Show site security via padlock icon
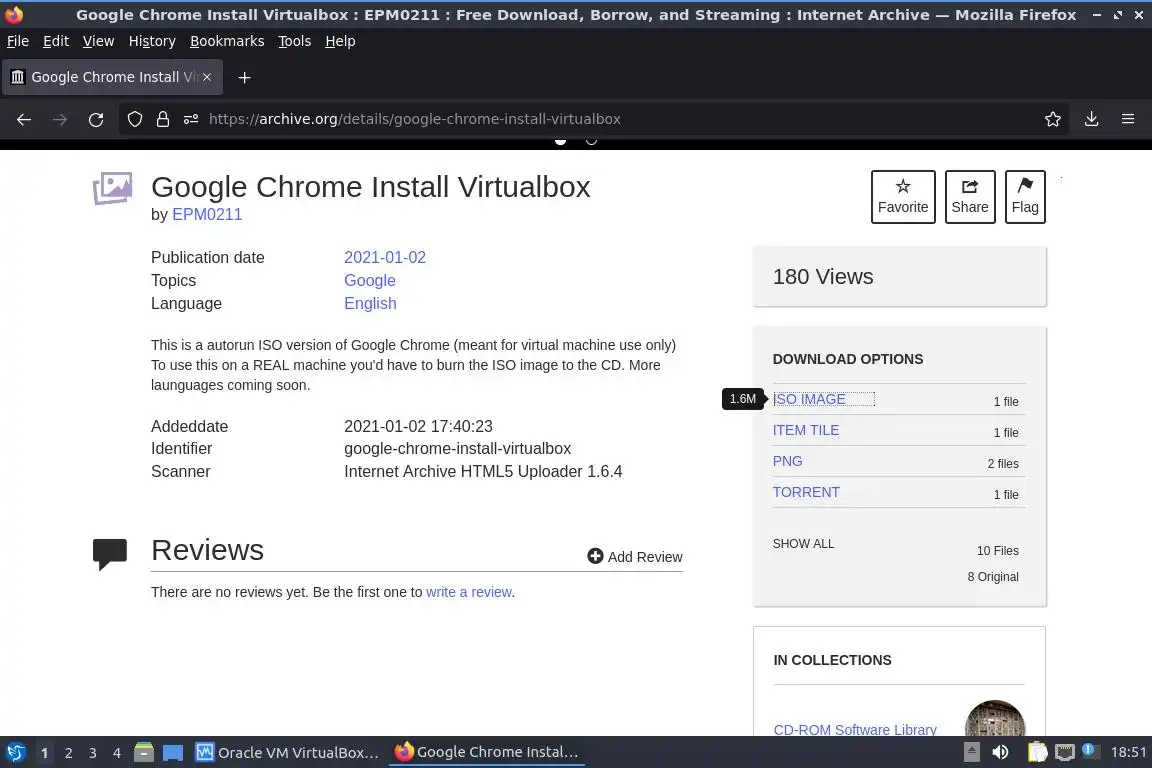Screen dimensions: 1152x768 point(162,119)
